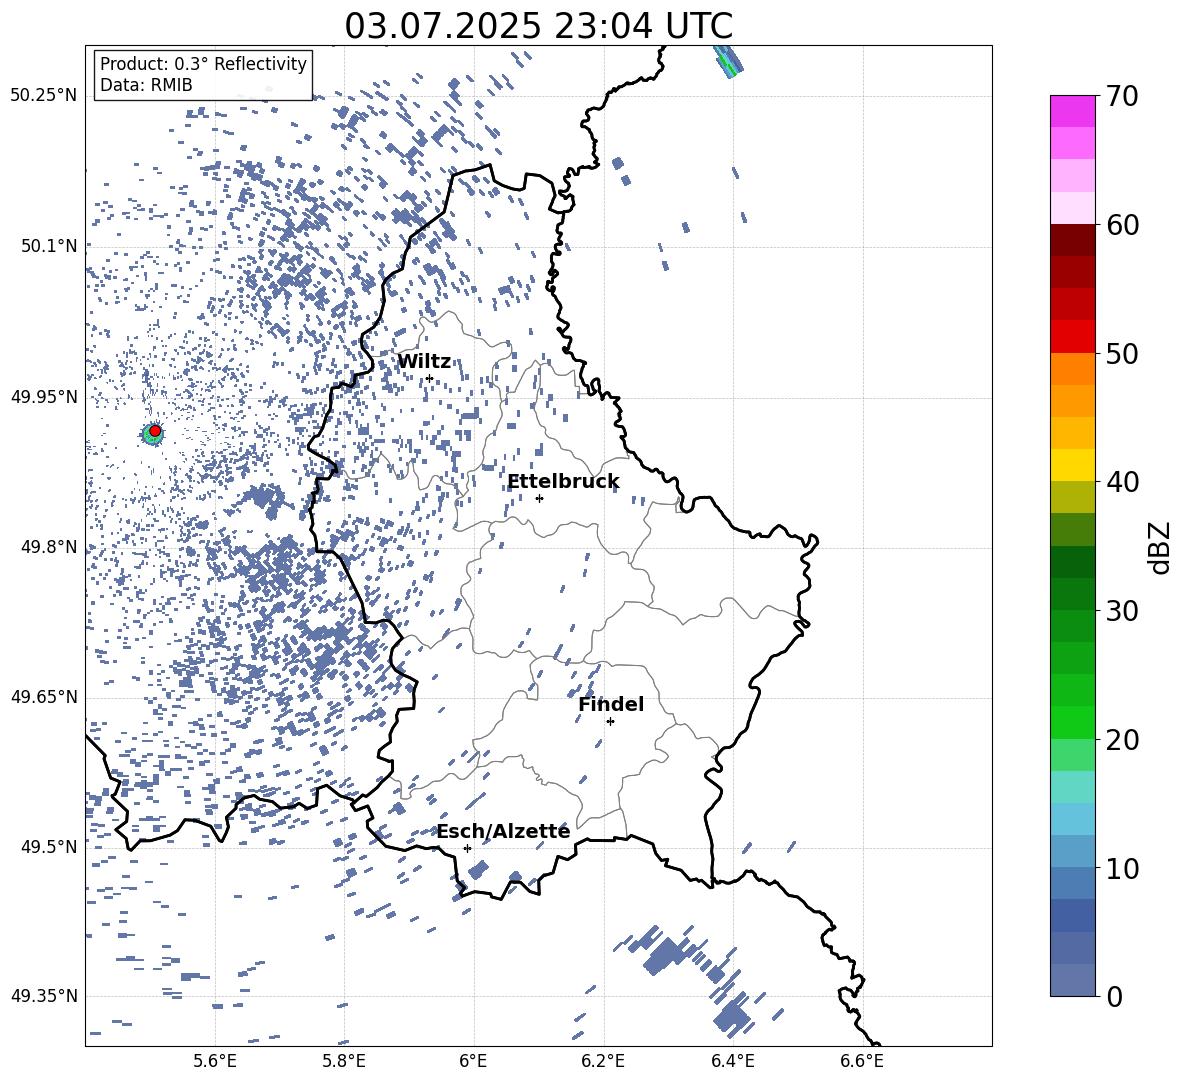
Task: Click the 49.95°N latitude label
Action: pos(44,397)
